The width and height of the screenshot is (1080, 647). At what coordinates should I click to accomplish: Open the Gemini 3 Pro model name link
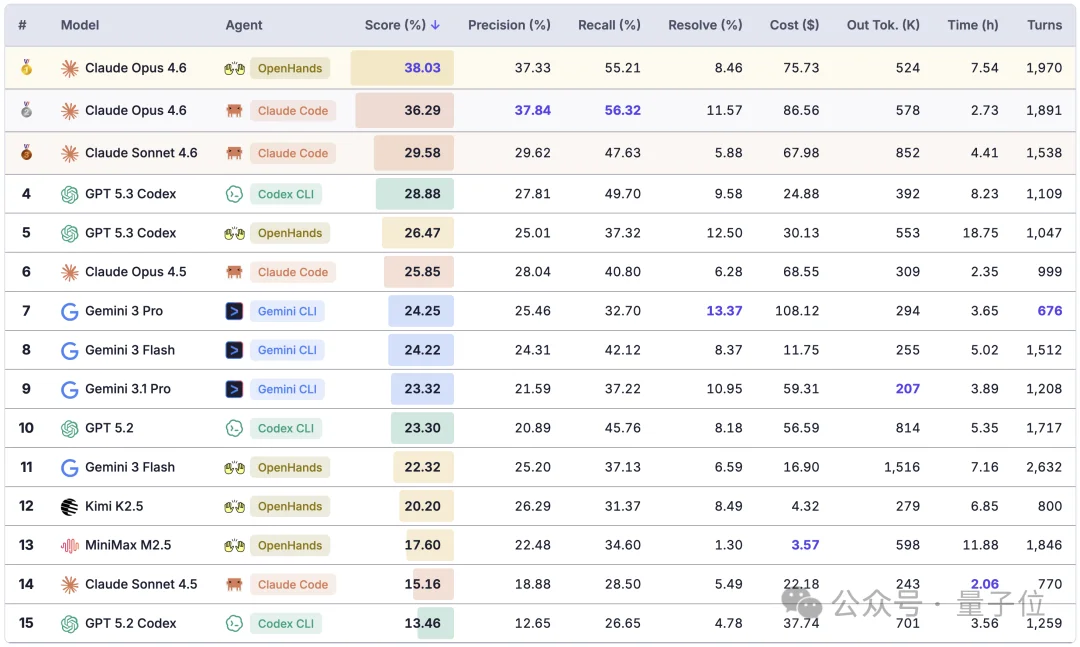click(x=124, y=311)
